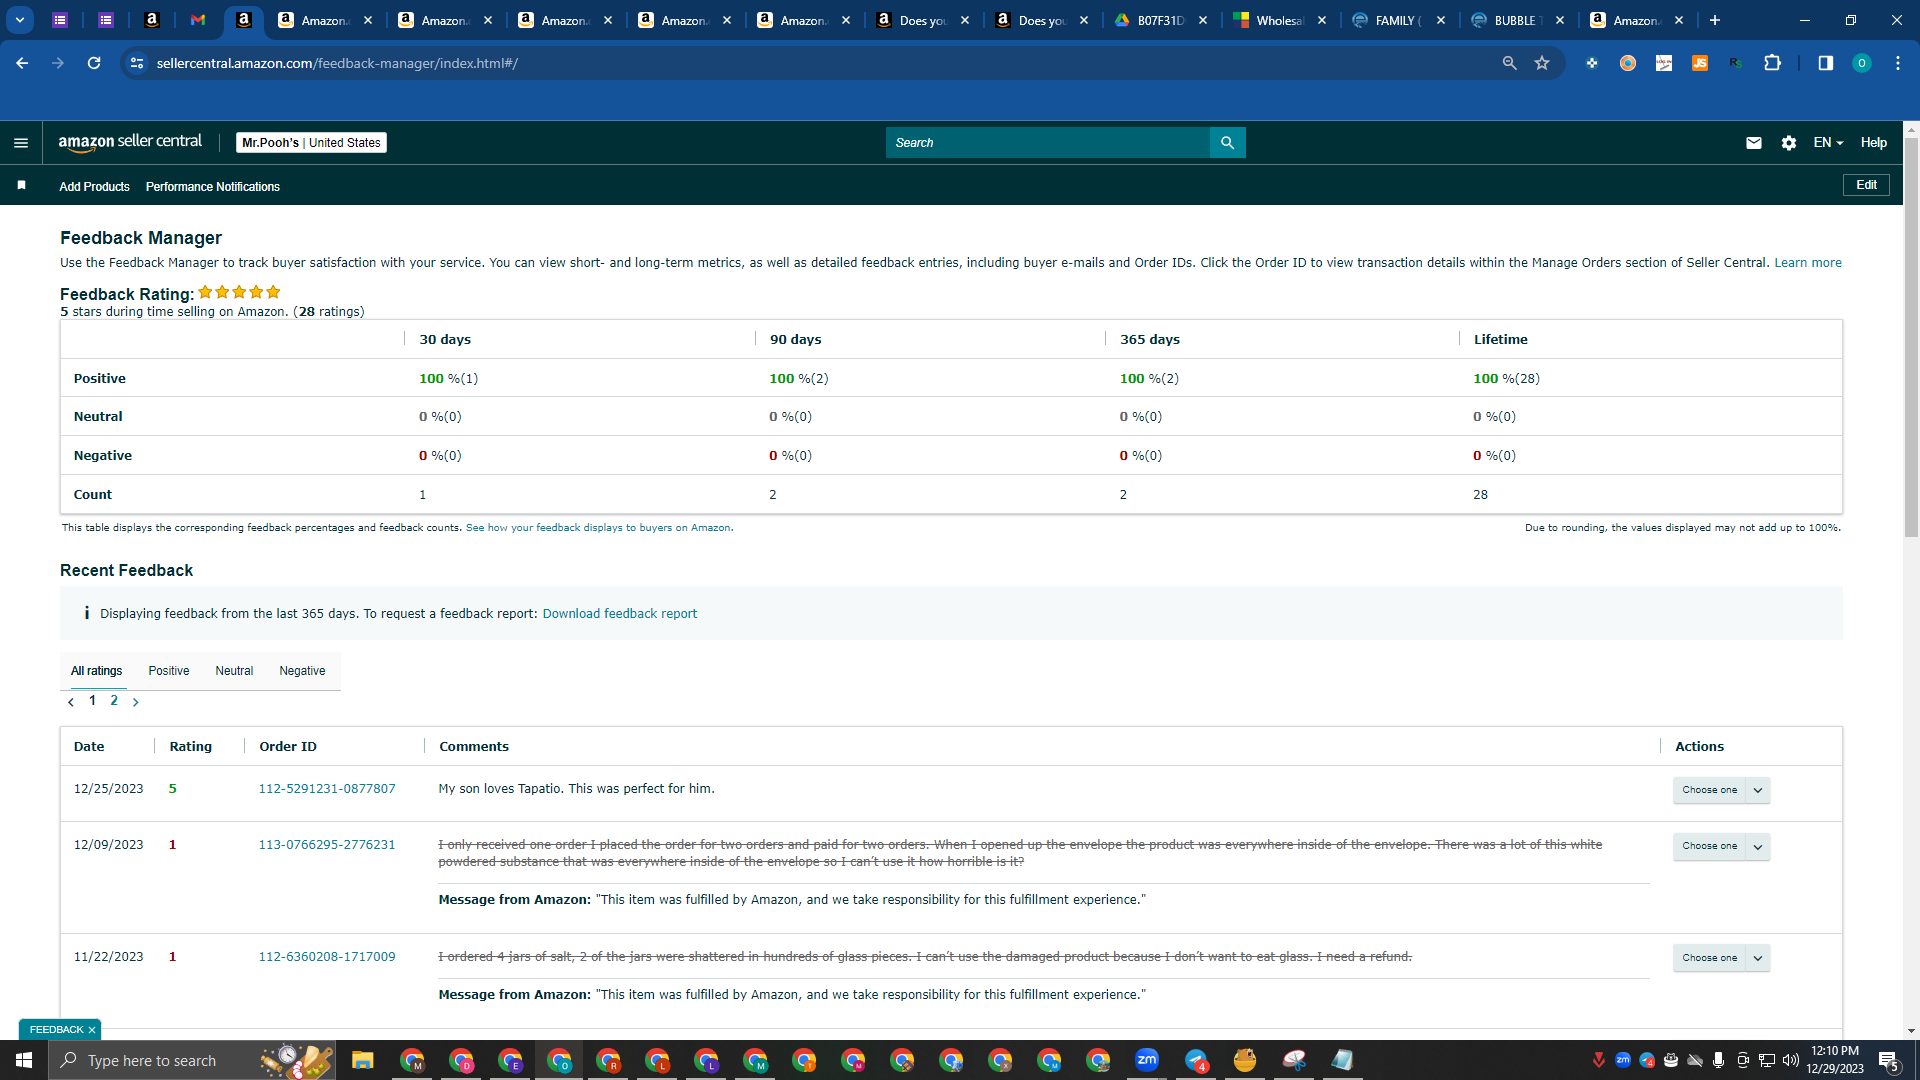Open the Chrome three-dot menu

coord(1897,63)
